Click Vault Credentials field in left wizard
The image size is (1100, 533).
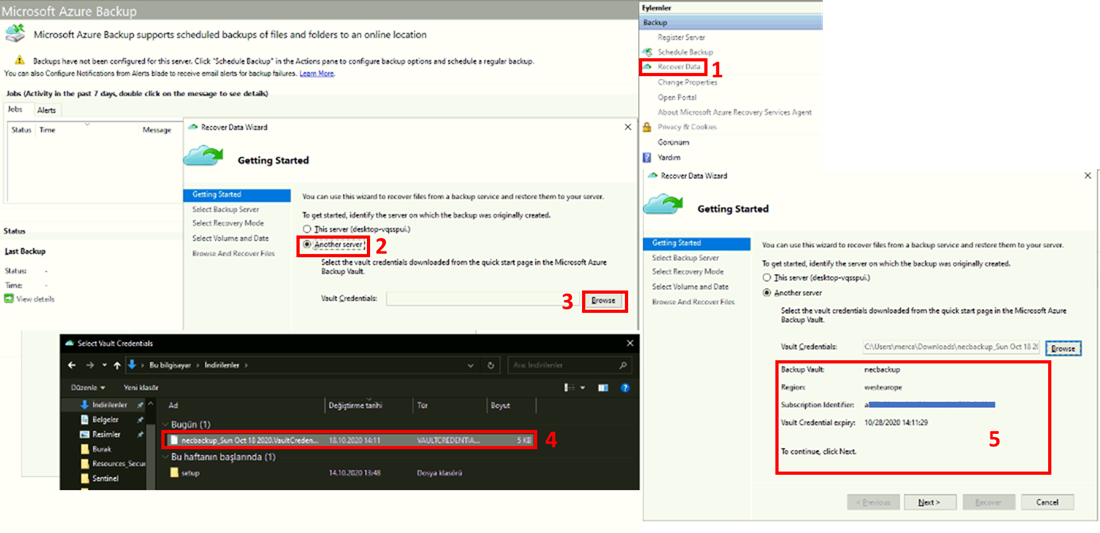[x=483, y=299]
